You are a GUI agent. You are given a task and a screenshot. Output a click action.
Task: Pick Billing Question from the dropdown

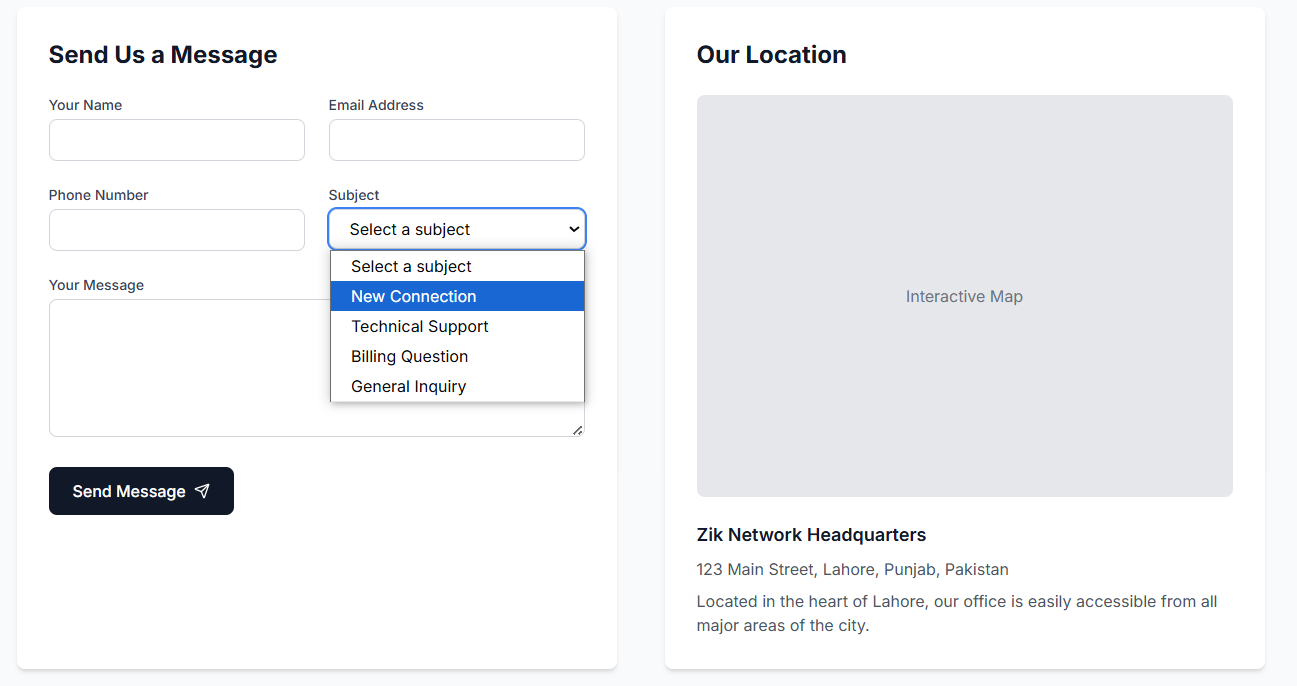click(x=409, y=356)
